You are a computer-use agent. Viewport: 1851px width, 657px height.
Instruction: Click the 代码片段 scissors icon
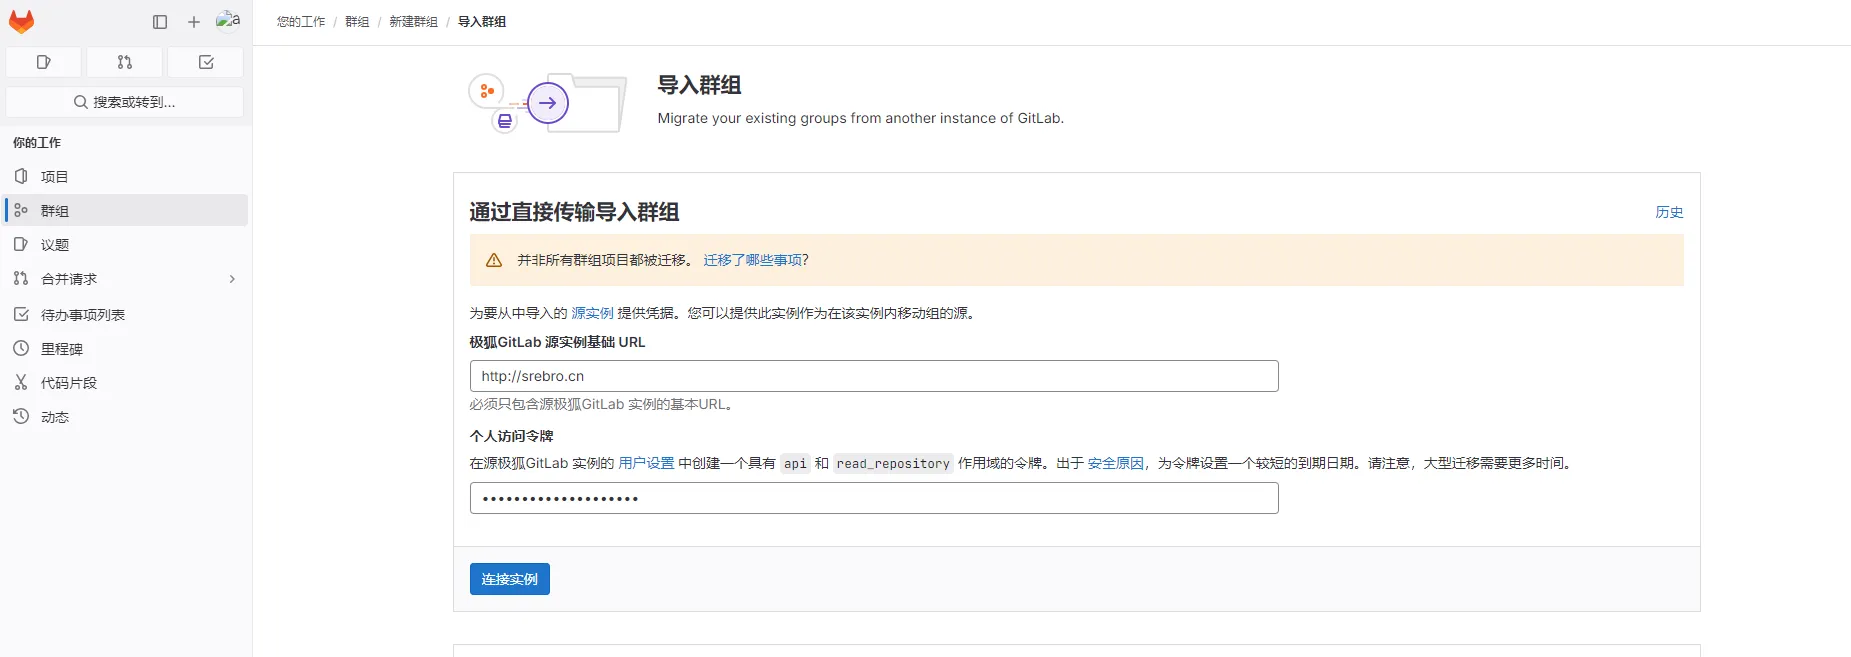point(21,383)
